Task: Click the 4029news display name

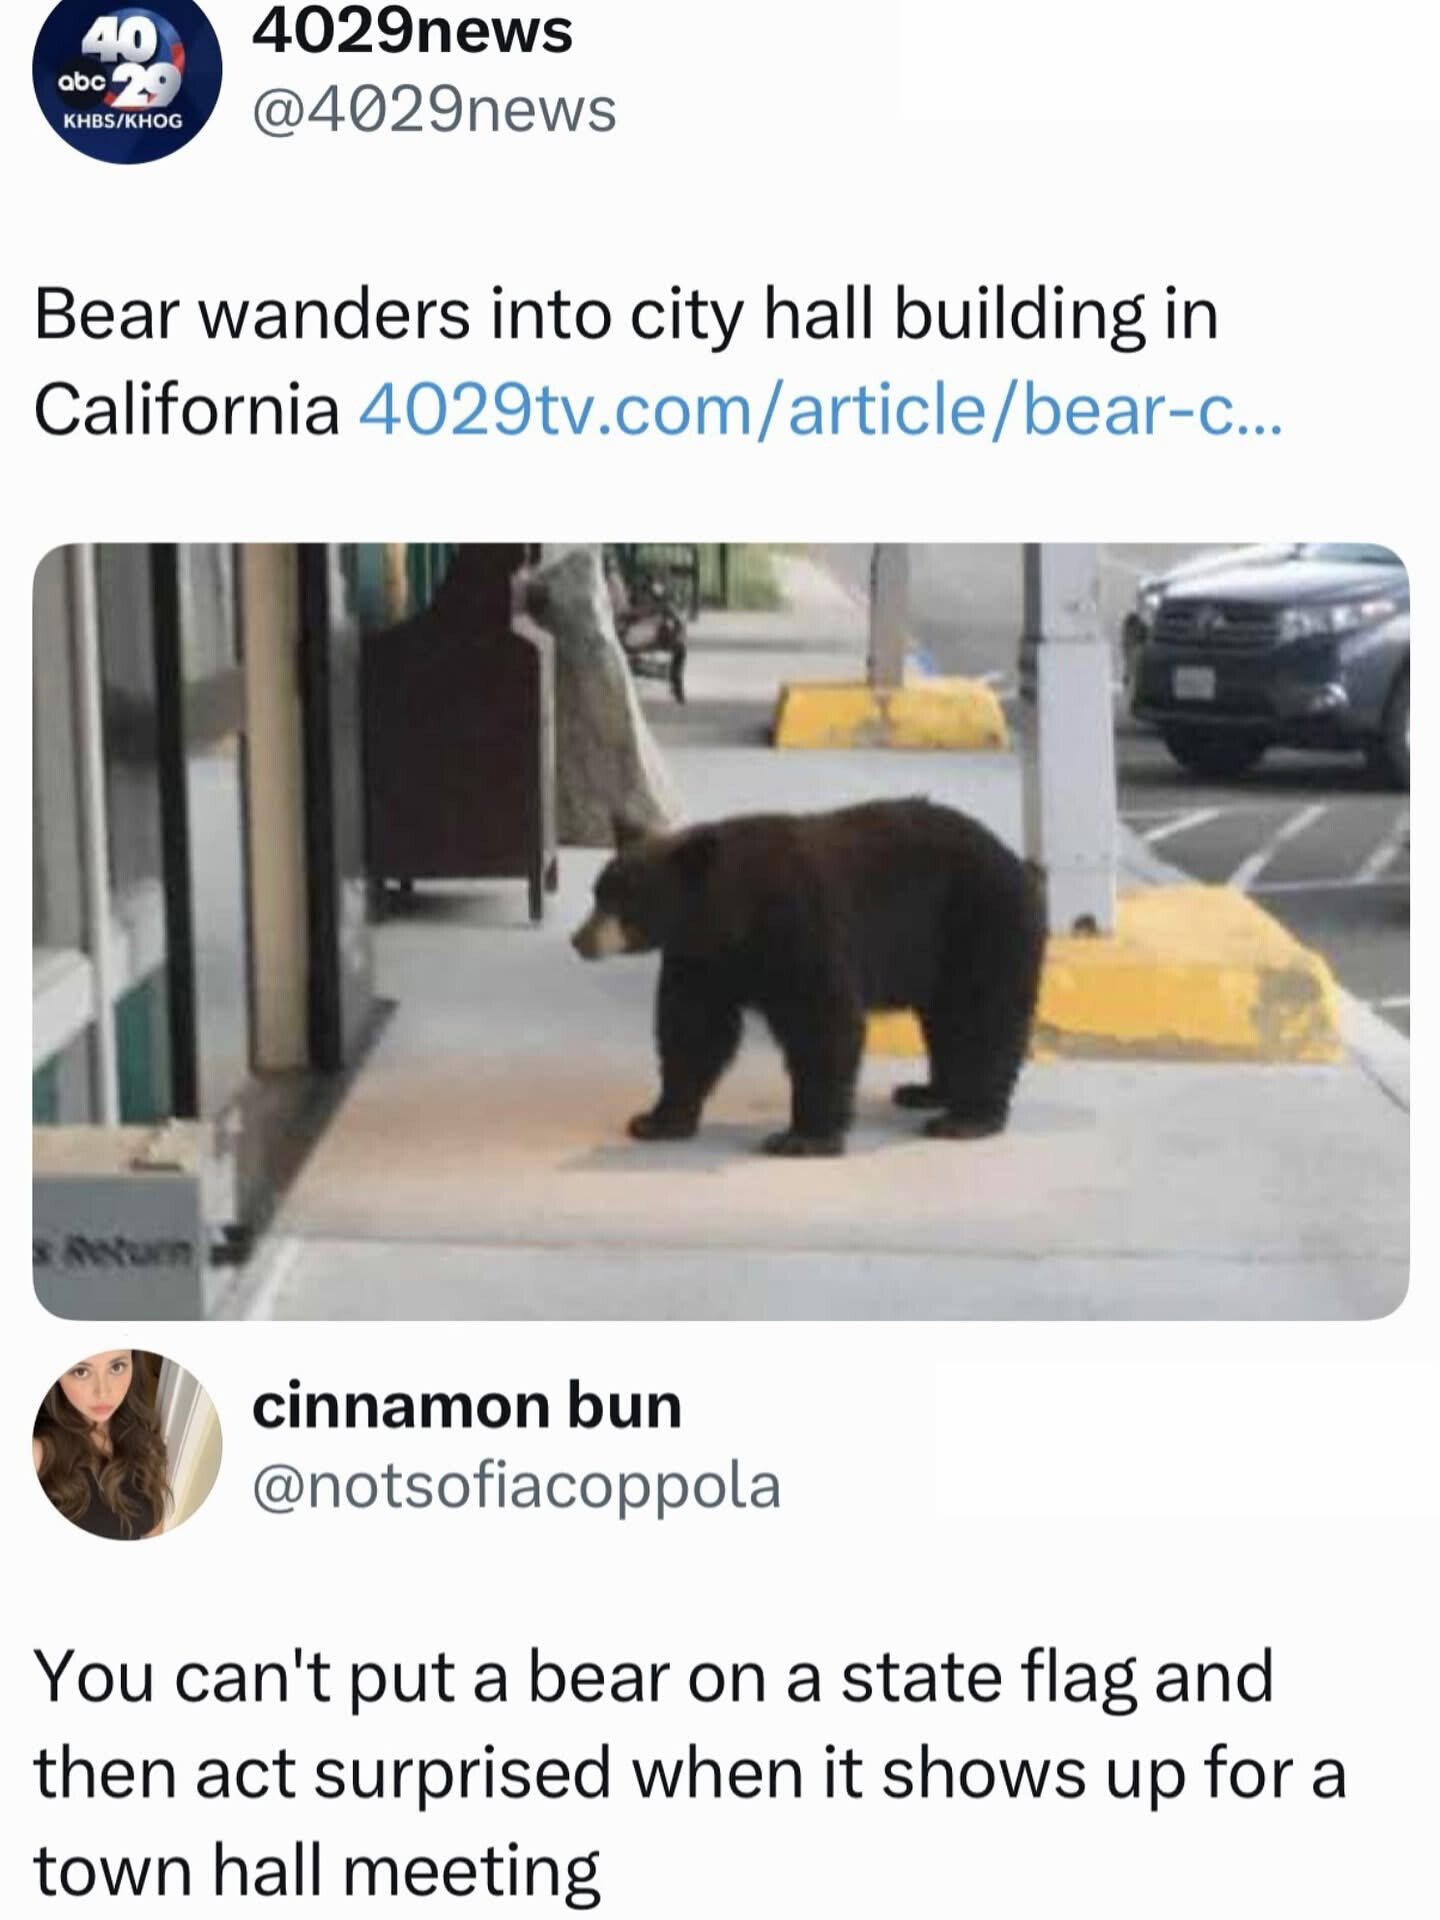Action: point(412,32)
